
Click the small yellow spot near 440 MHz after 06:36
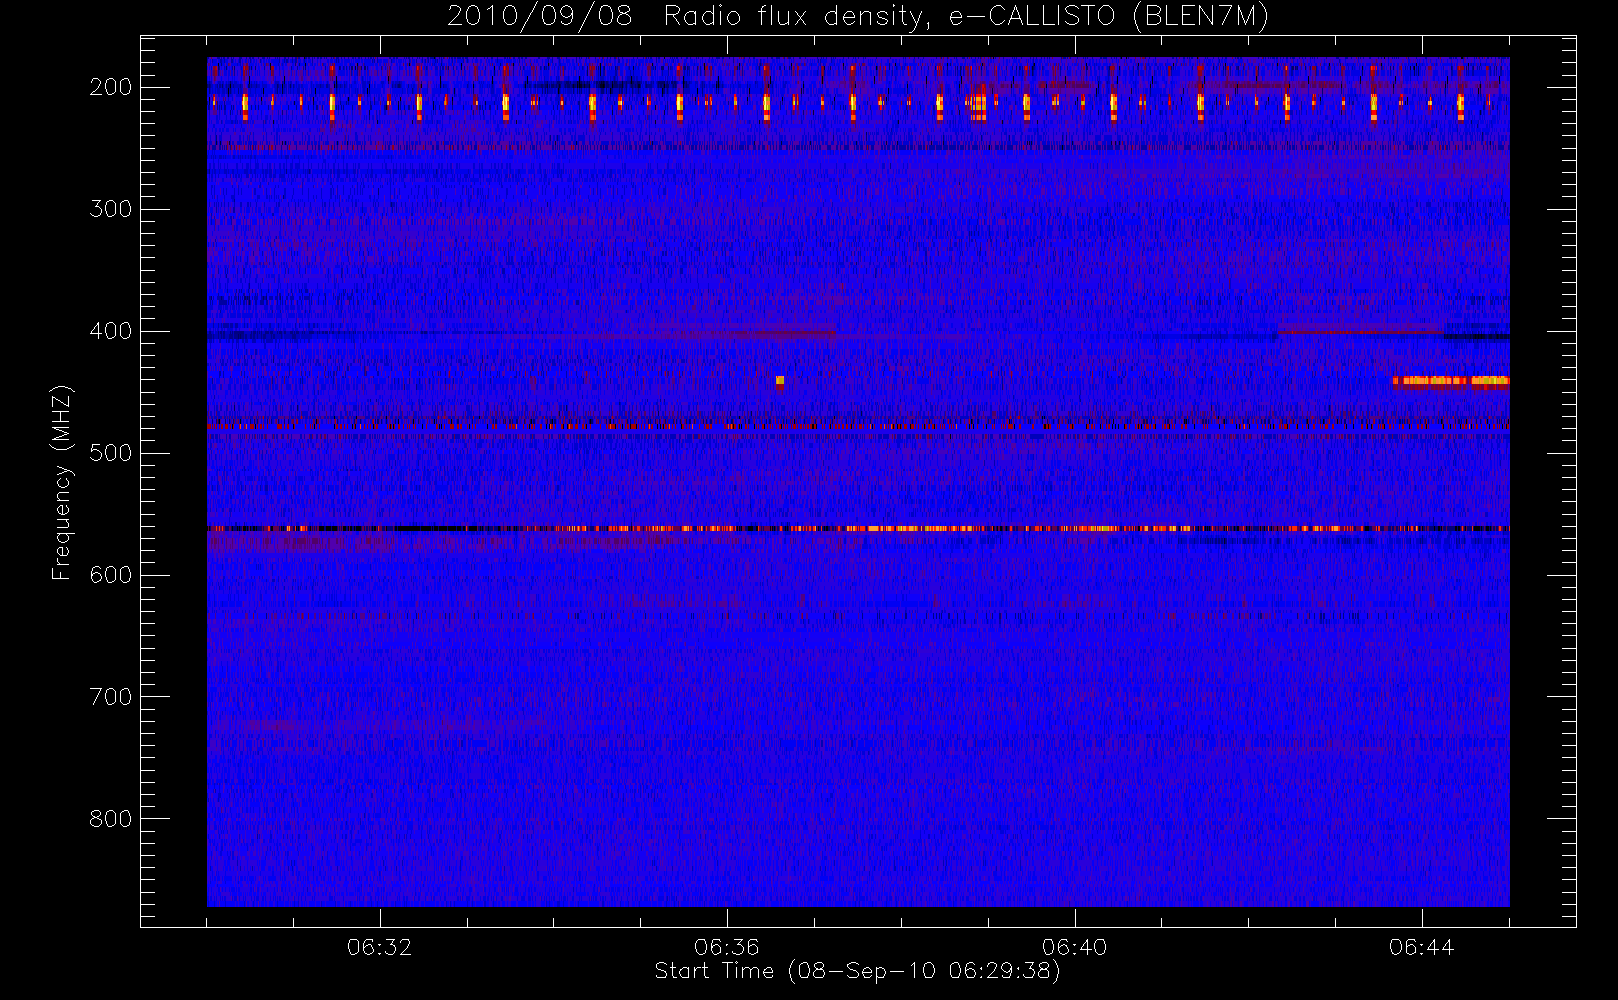pos(780,381)
